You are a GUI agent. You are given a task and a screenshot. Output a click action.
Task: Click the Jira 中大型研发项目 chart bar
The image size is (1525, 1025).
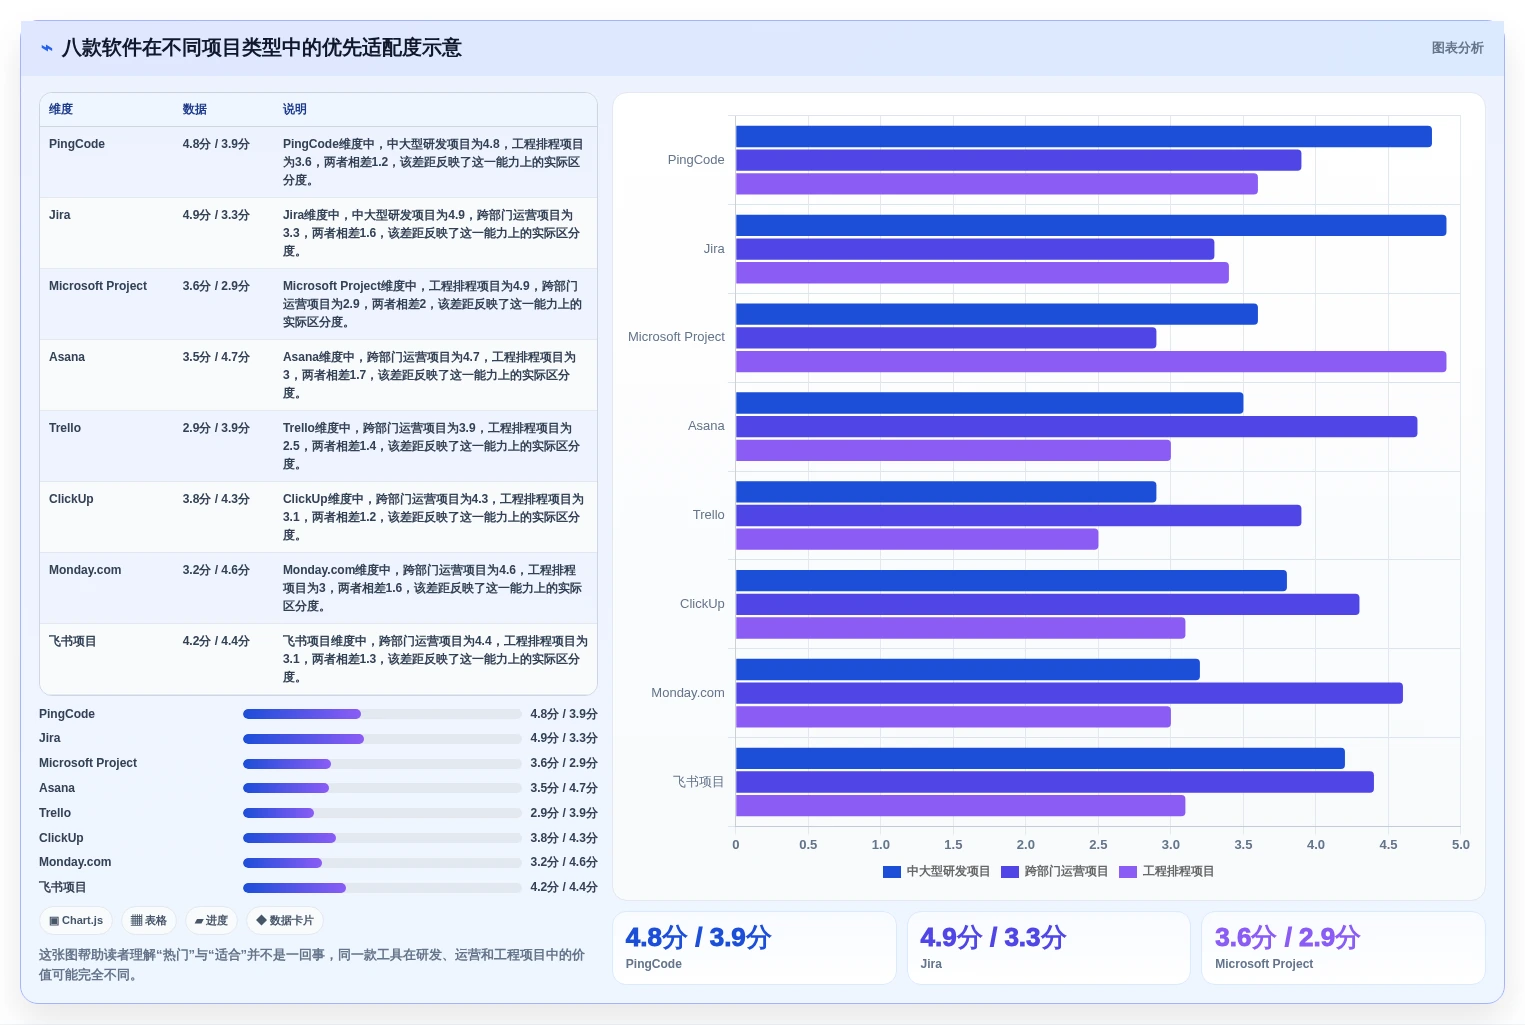pyautogui.click(x=1091, y=226)
